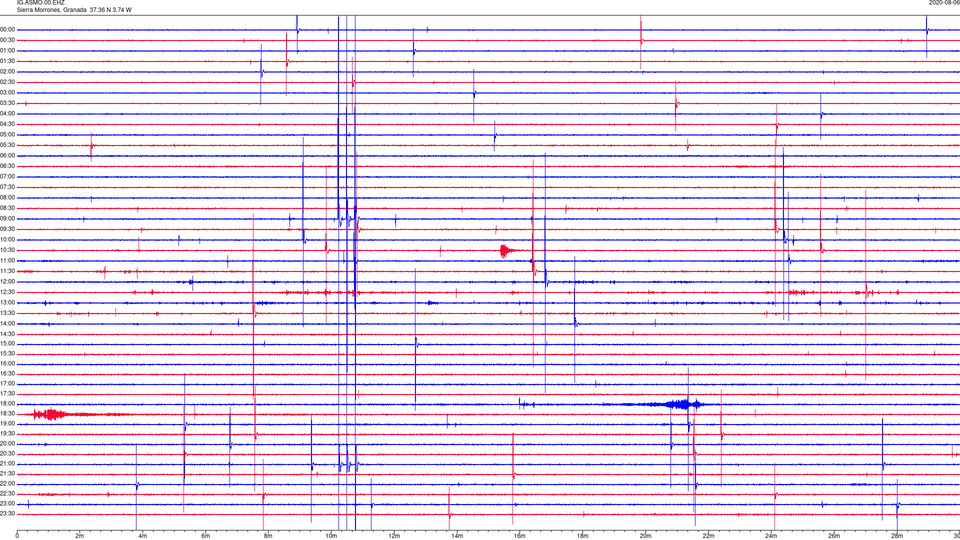Viewport: 960px width, 540px height.
Task: Select the 19:00 row label
Action: tap(8, 424)
